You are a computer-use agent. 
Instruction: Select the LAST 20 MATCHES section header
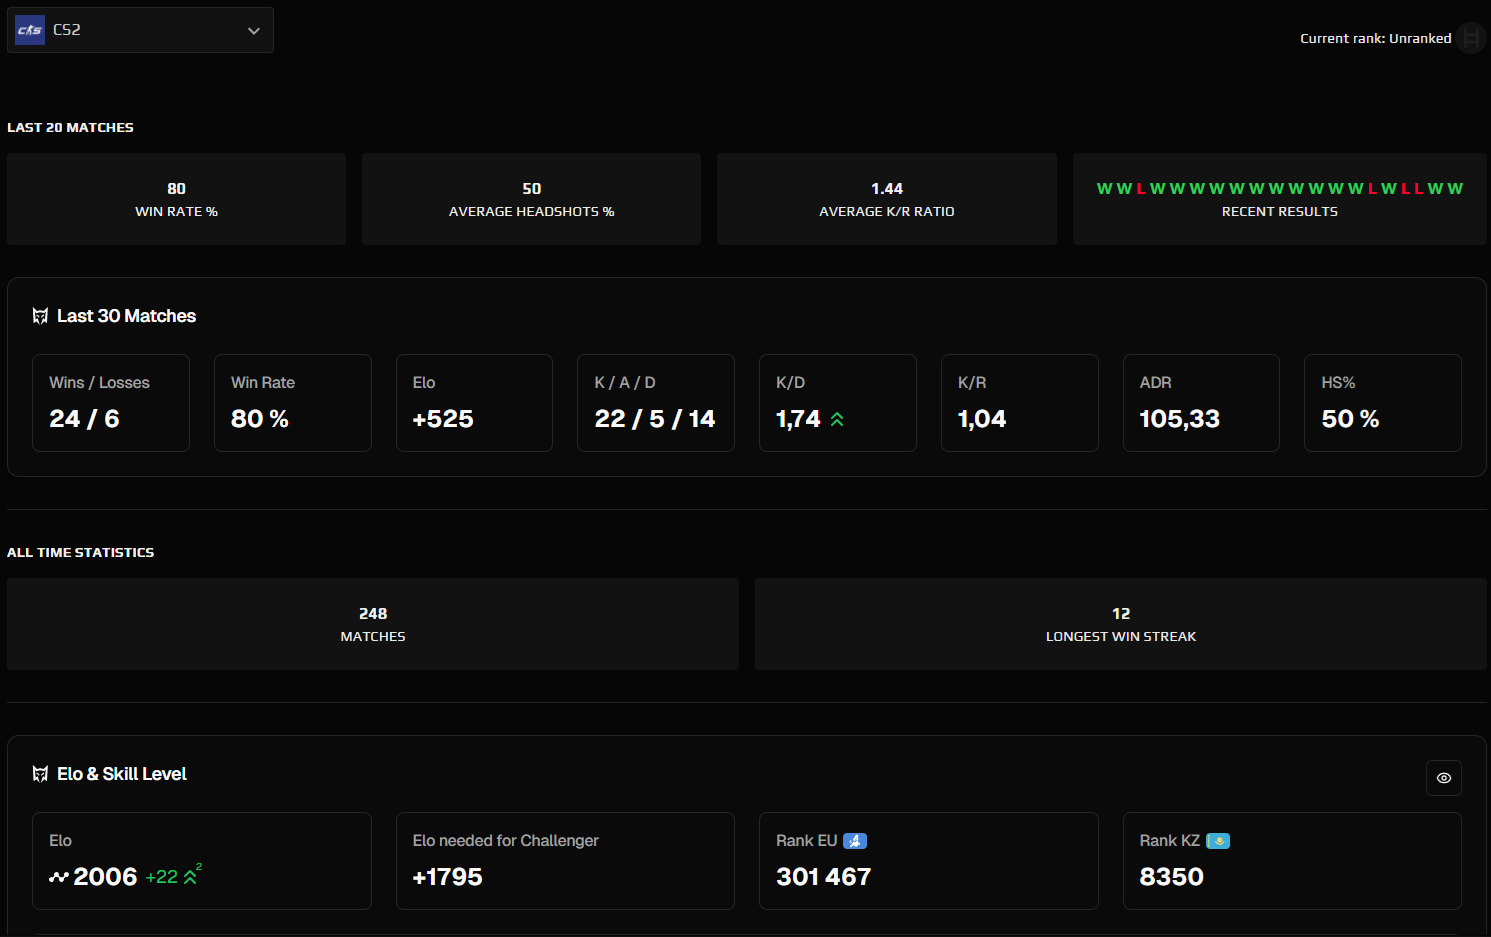point(70,127)
